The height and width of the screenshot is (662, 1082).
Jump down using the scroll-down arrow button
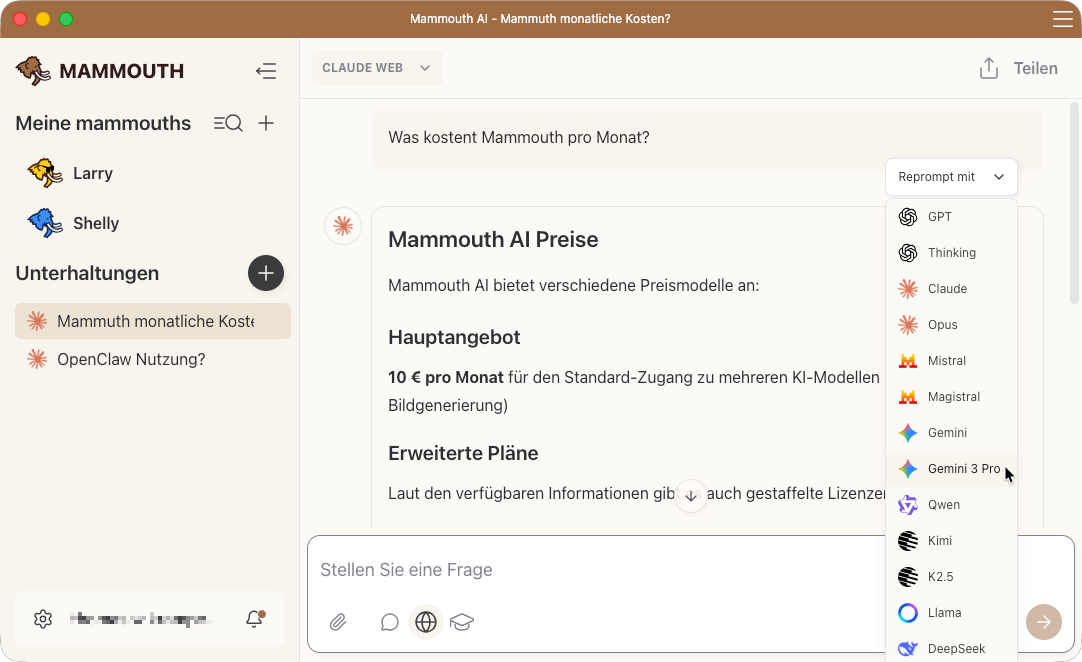tap(691, 495)
